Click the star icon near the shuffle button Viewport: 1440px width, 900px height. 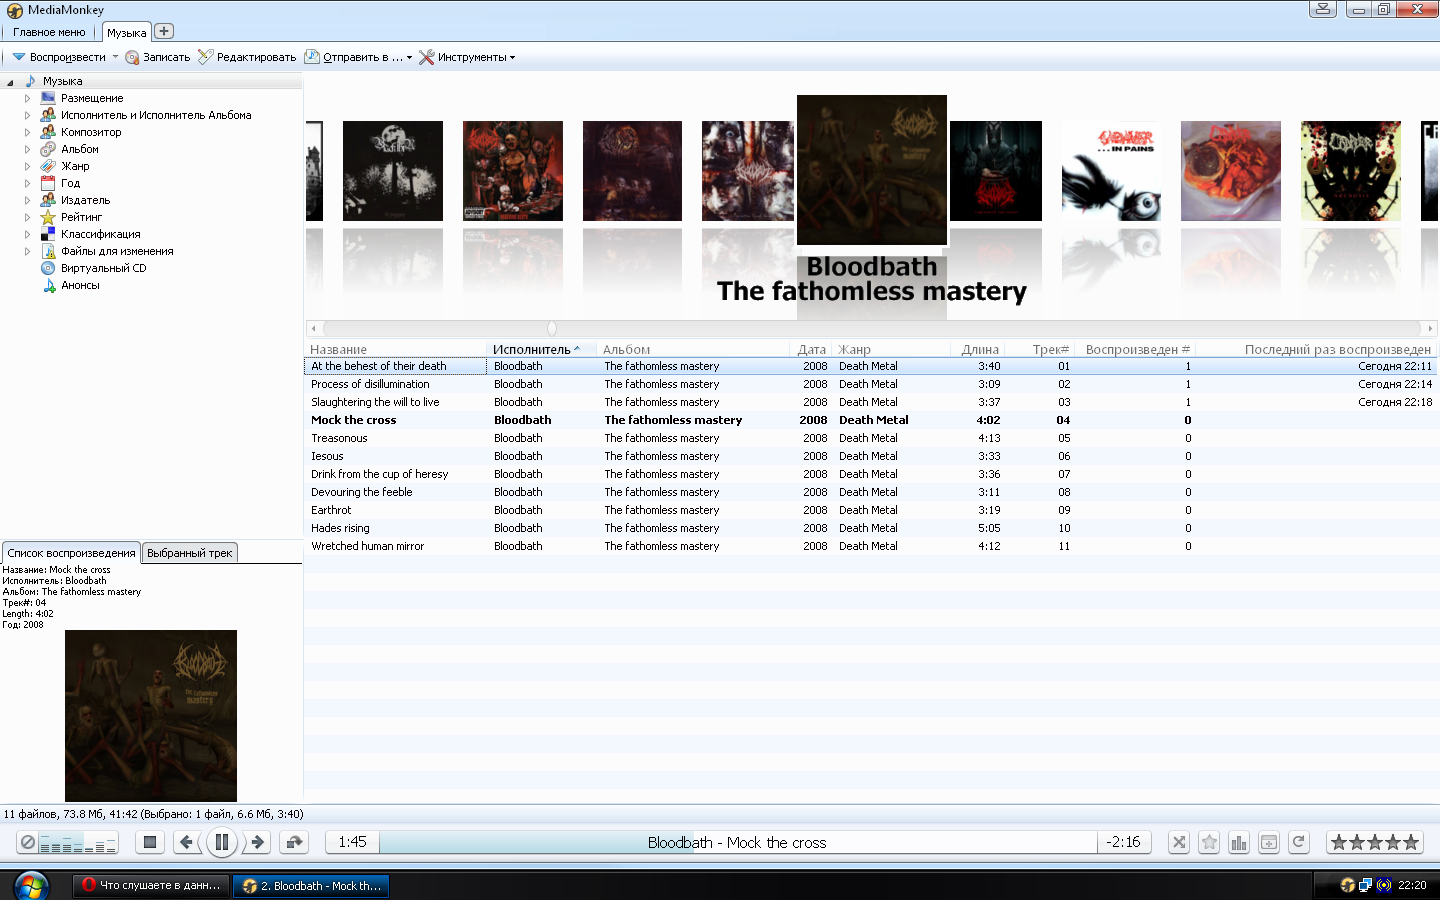[1209, 842]
